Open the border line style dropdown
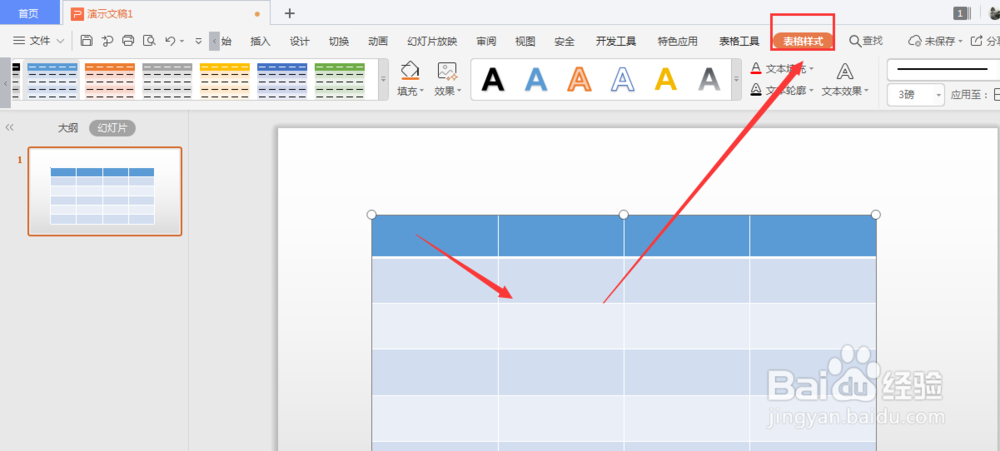 tap(943, 68)
